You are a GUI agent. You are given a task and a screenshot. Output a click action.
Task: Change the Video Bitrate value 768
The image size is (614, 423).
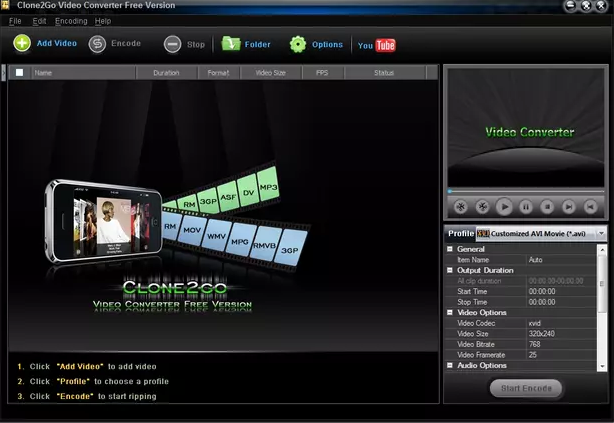coord(562,344)
